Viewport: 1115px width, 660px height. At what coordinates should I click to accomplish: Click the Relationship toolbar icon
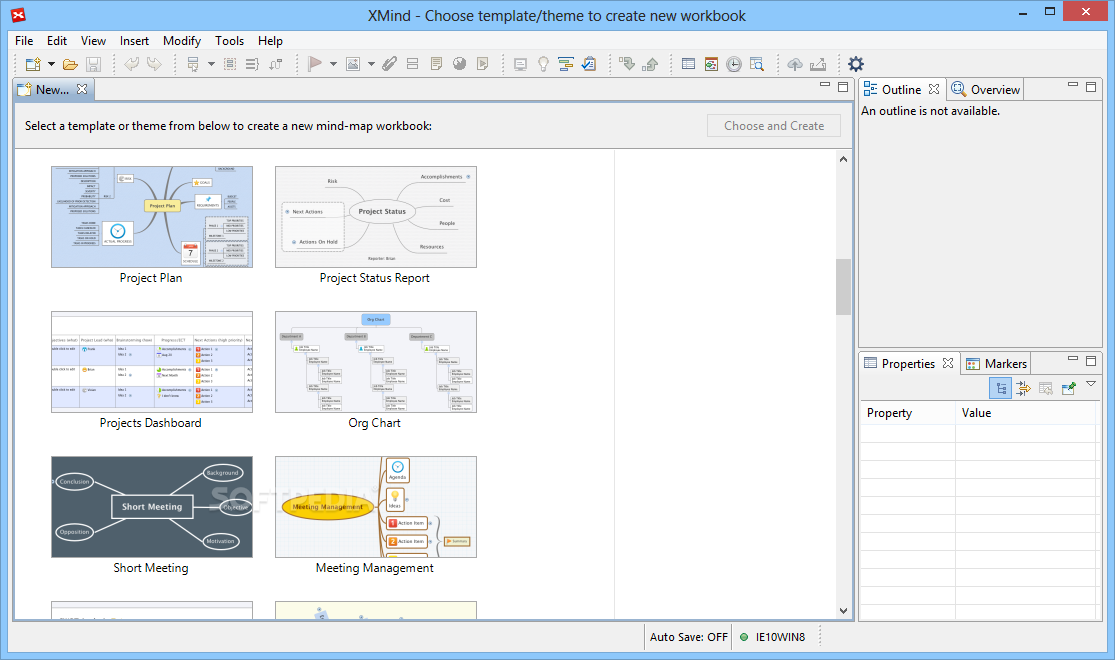[x=276, y=64]
